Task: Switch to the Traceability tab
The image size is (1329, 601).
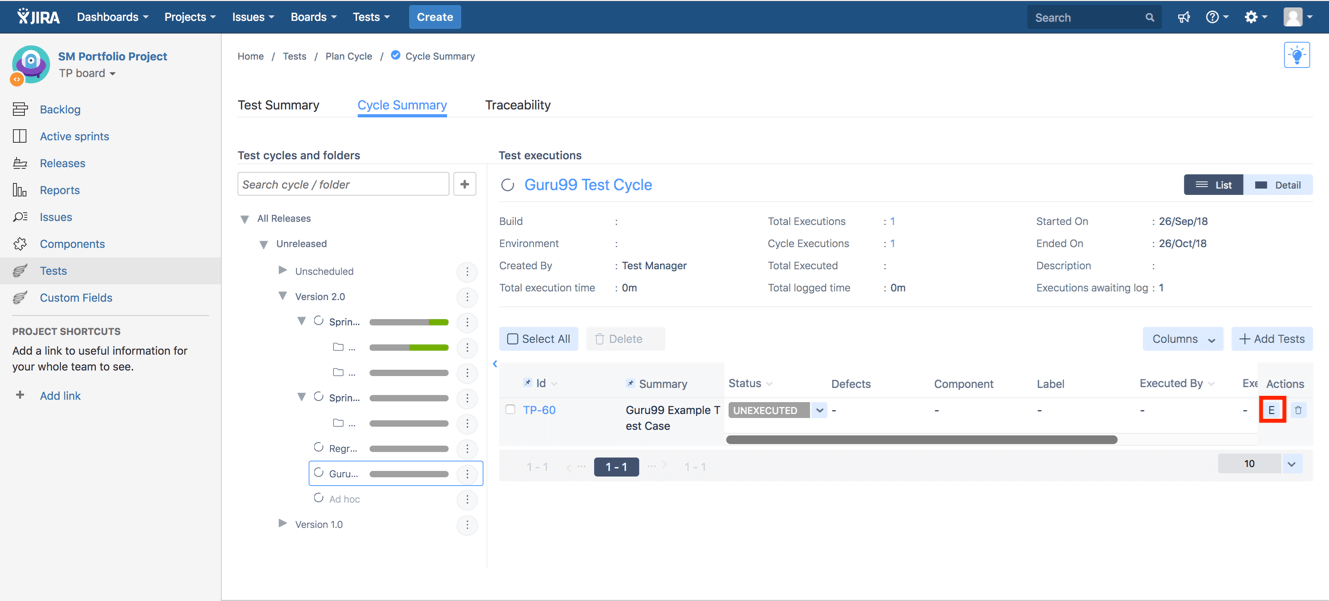Action: 517,105
